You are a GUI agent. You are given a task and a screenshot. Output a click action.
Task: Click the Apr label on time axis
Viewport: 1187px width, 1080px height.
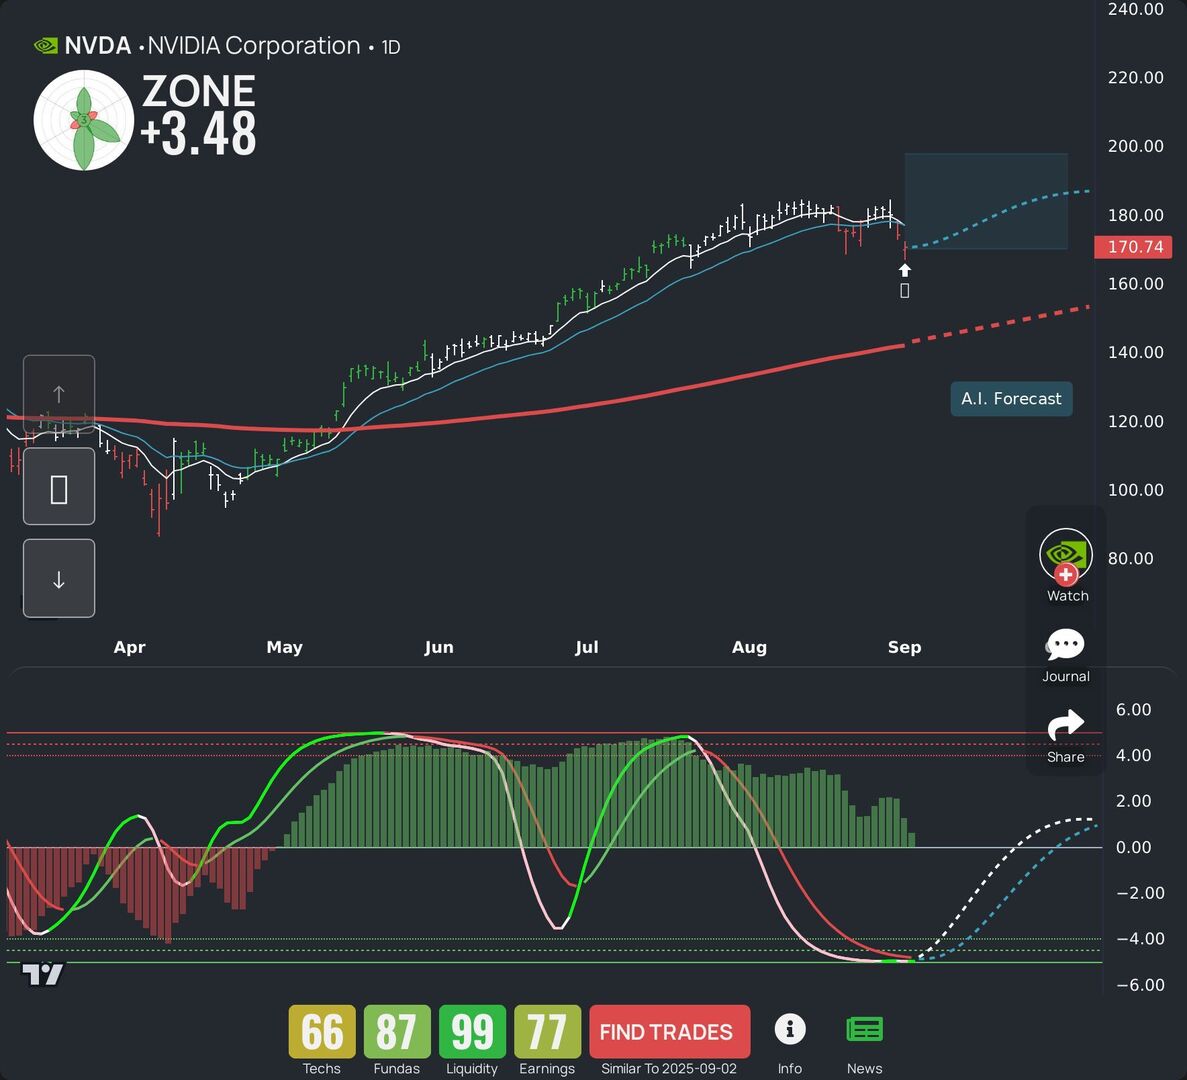[x=129, y=647]
